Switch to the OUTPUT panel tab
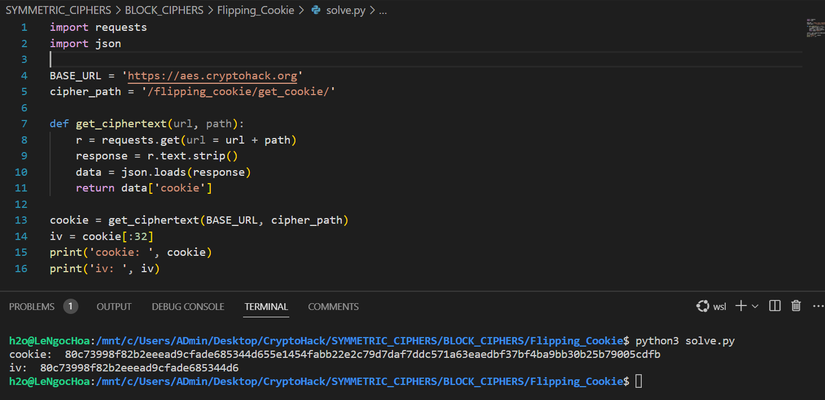The height and width of the screenshot is (400, 825). [x=114, y=306]
